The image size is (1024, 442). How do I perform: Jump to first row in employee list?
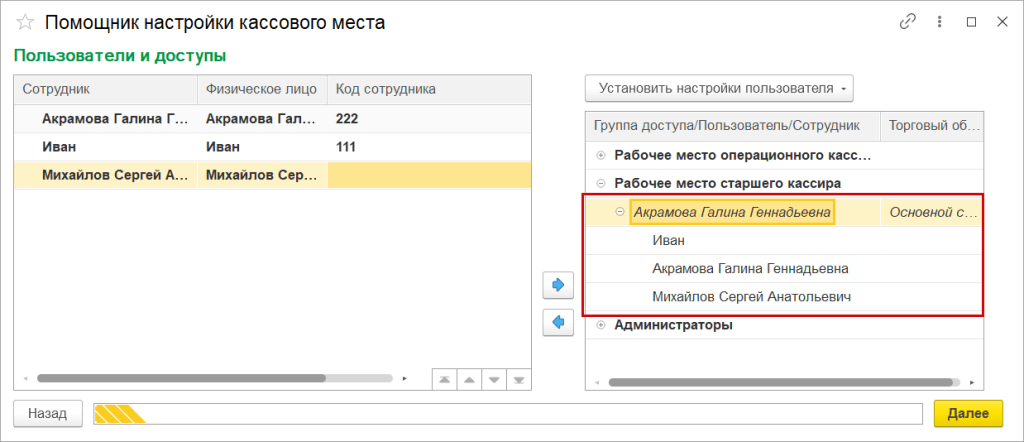(443, 380)
